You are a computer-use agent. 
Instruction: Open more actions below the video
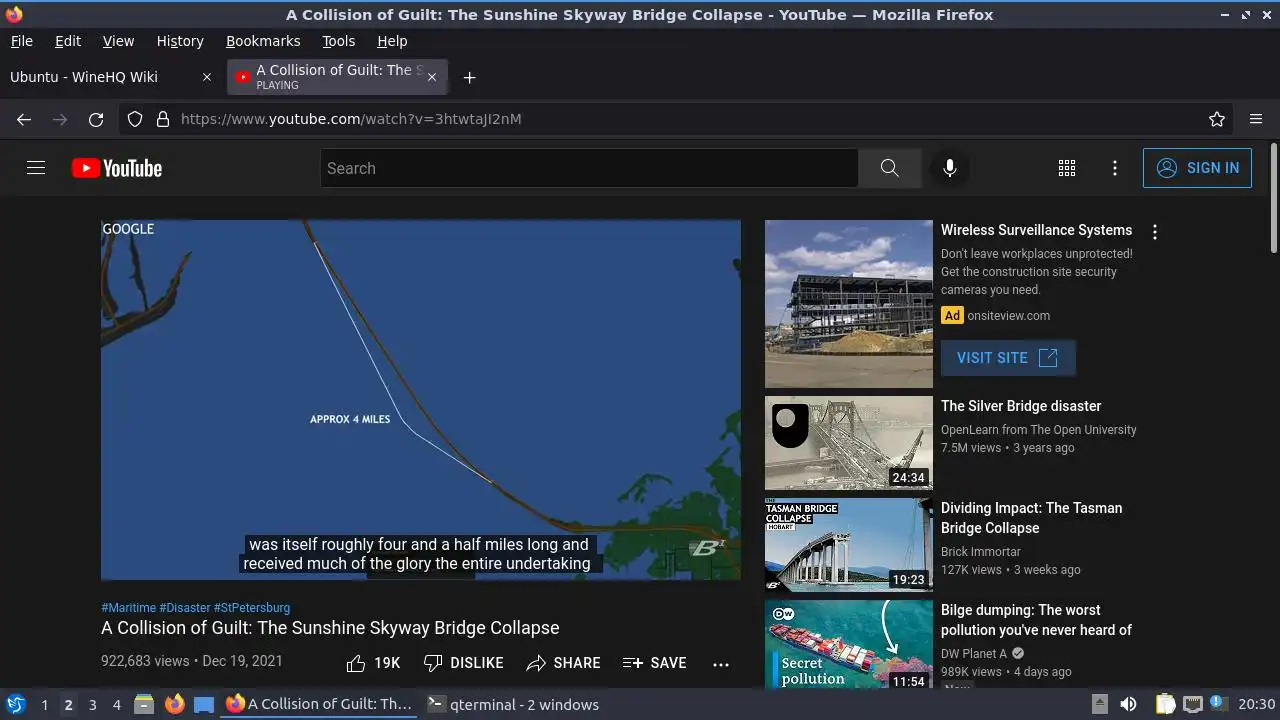click(x=721, y=663)
